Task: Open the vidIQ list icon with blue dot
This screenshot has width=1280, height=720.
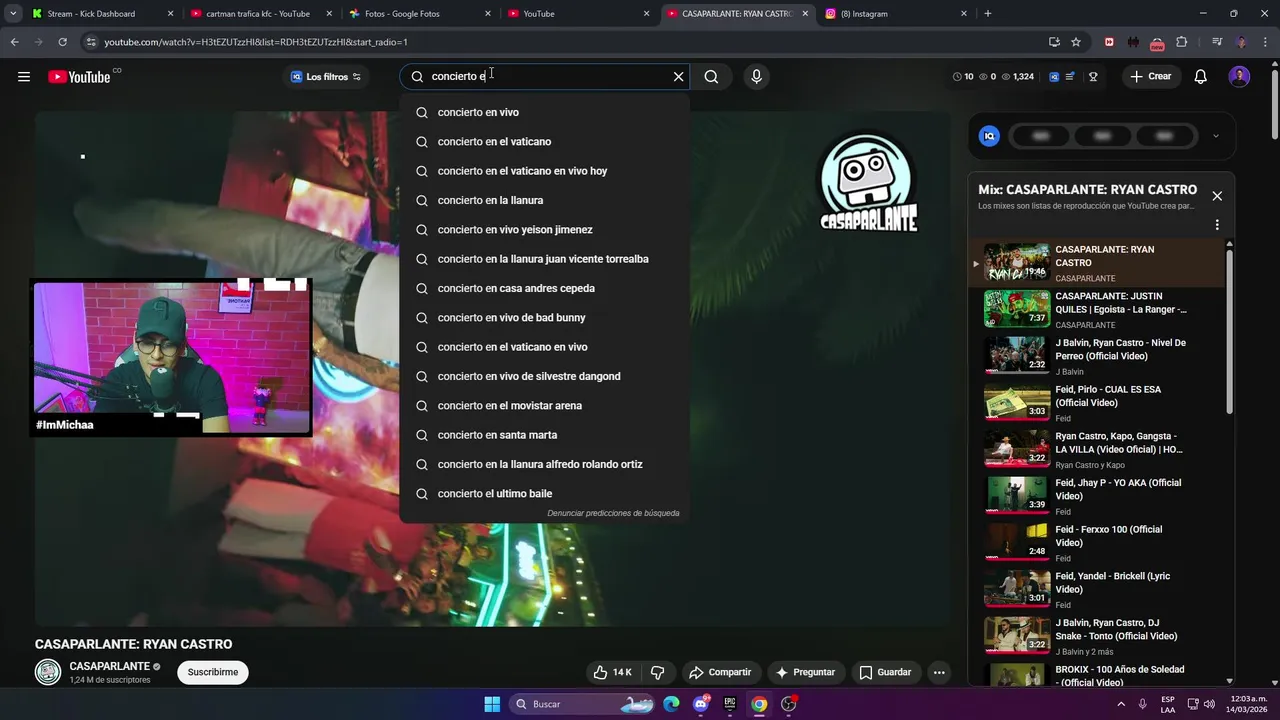Action: click(x=1070, y=77)
